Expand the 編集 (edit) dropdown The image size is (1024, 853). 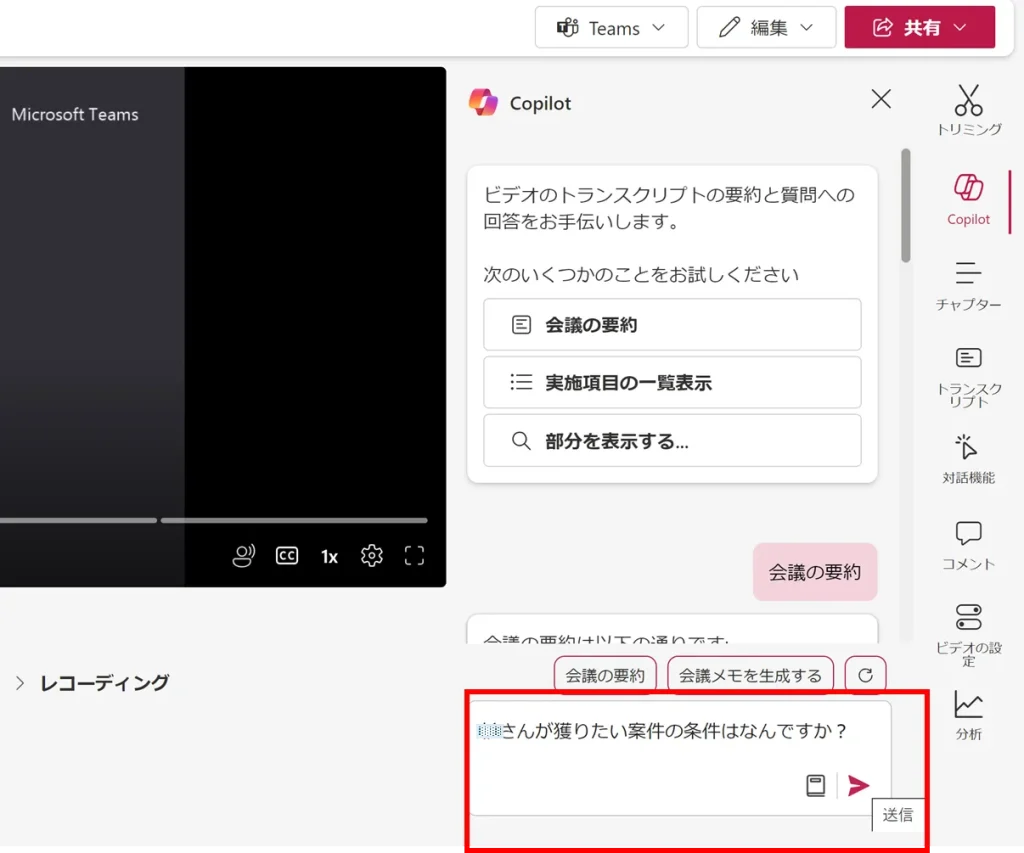point(766,28)
